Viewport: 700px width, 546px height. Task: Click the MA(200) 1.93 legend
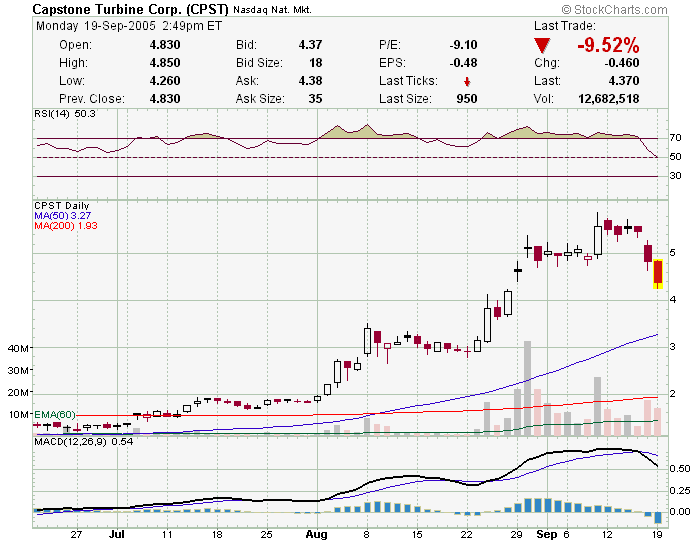click(66, 225)
